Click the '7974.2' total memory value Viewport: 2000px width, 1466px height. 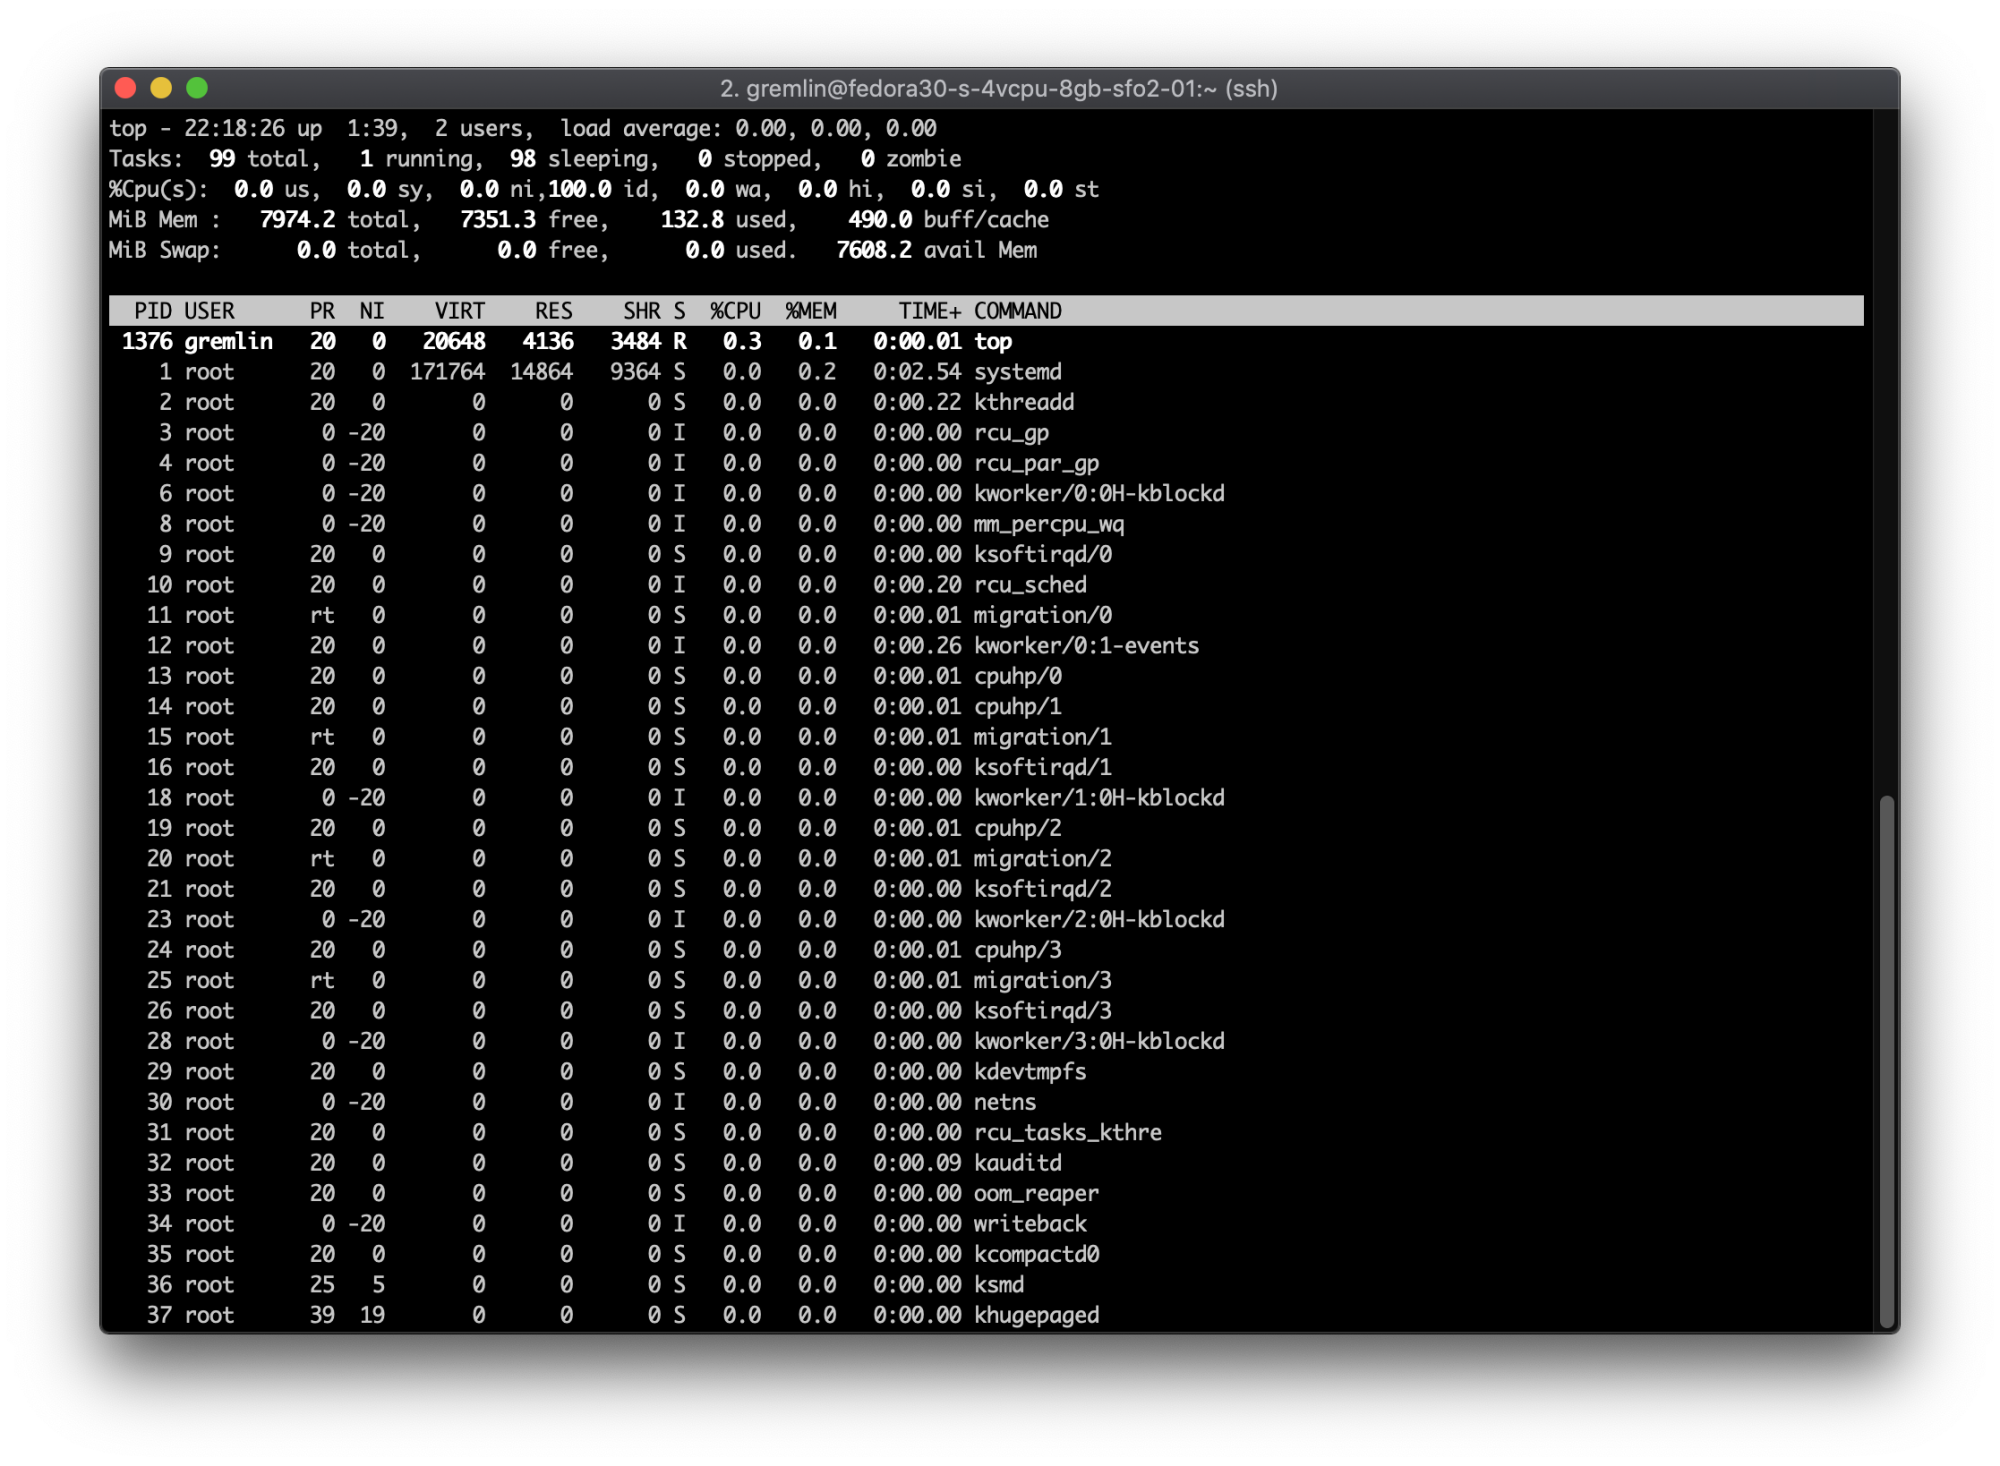click(x=297, y=220)
